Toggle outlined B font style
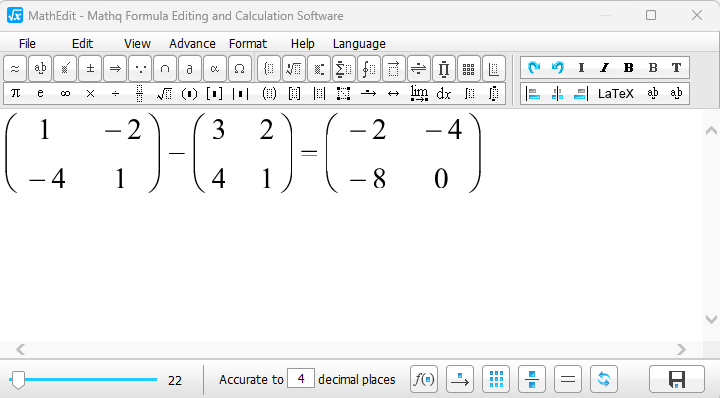Viewport: 720px width, 398px height. tap(652, 68)
